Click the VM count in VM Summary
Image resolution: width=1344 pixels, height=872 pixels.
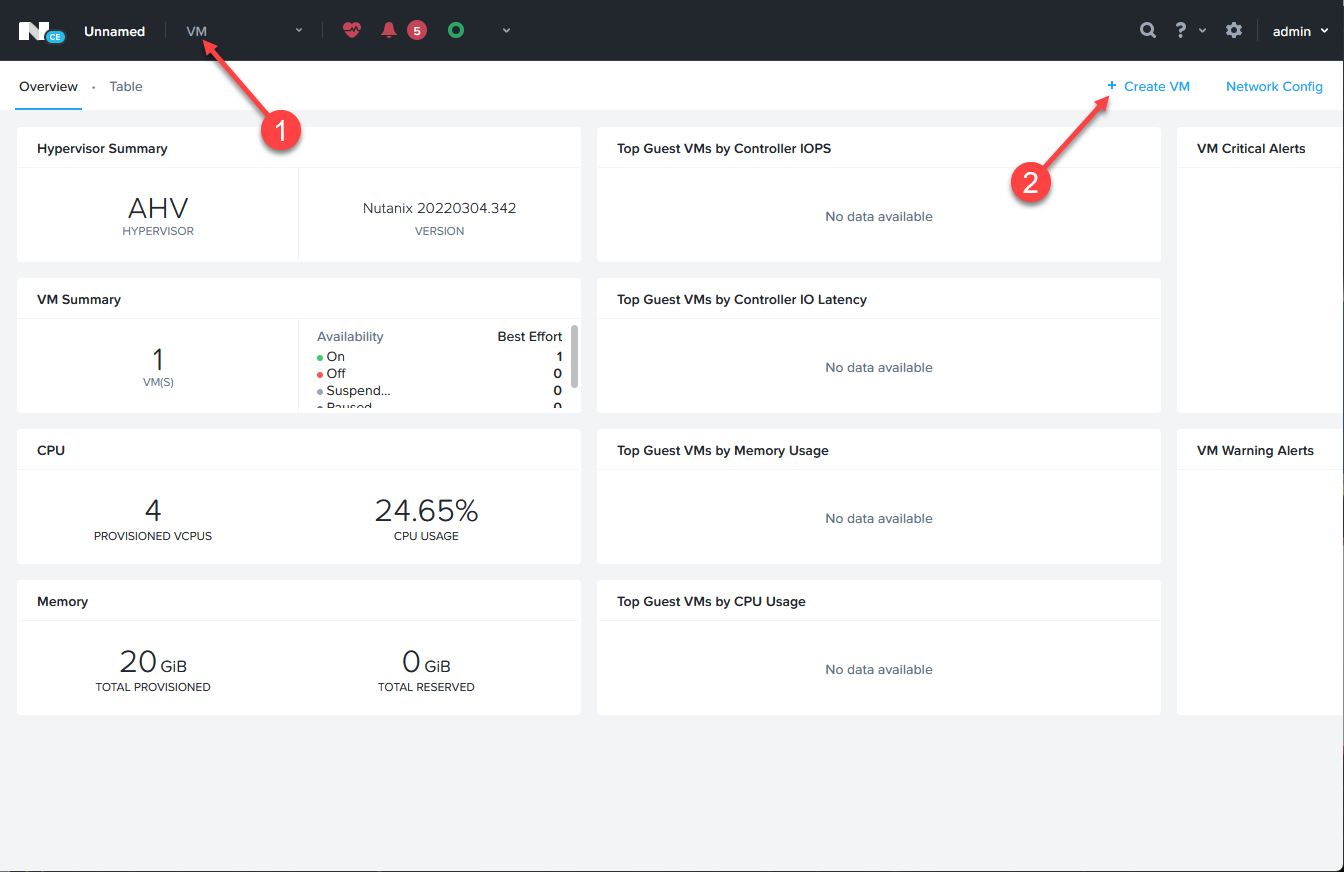pos(157,359)
